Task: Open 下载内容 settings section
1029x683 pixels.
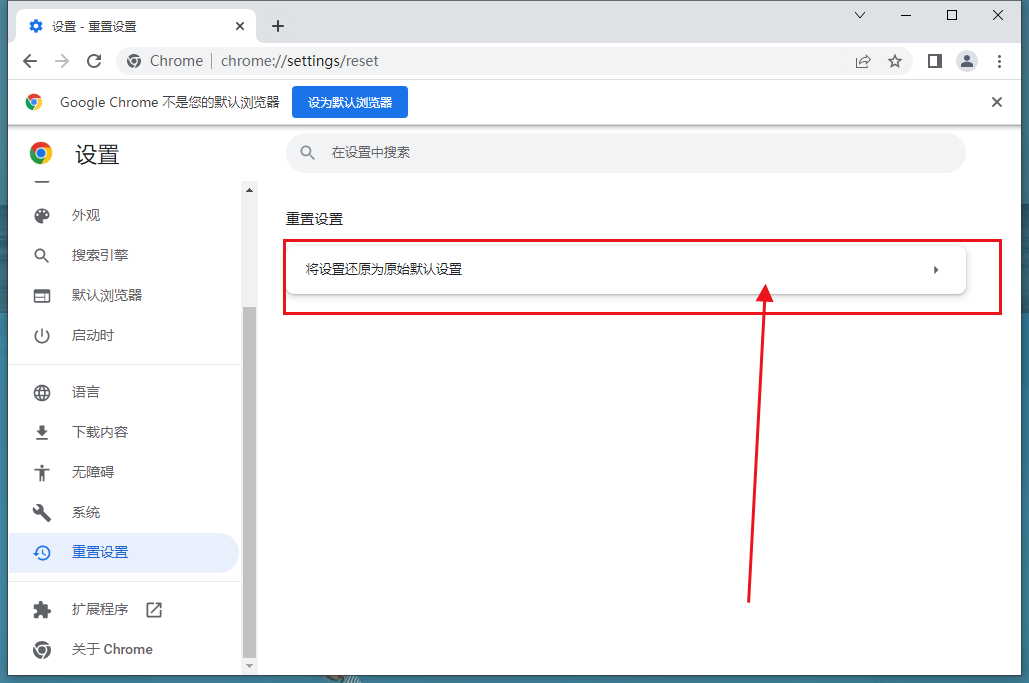Action: tap(123, 432)
